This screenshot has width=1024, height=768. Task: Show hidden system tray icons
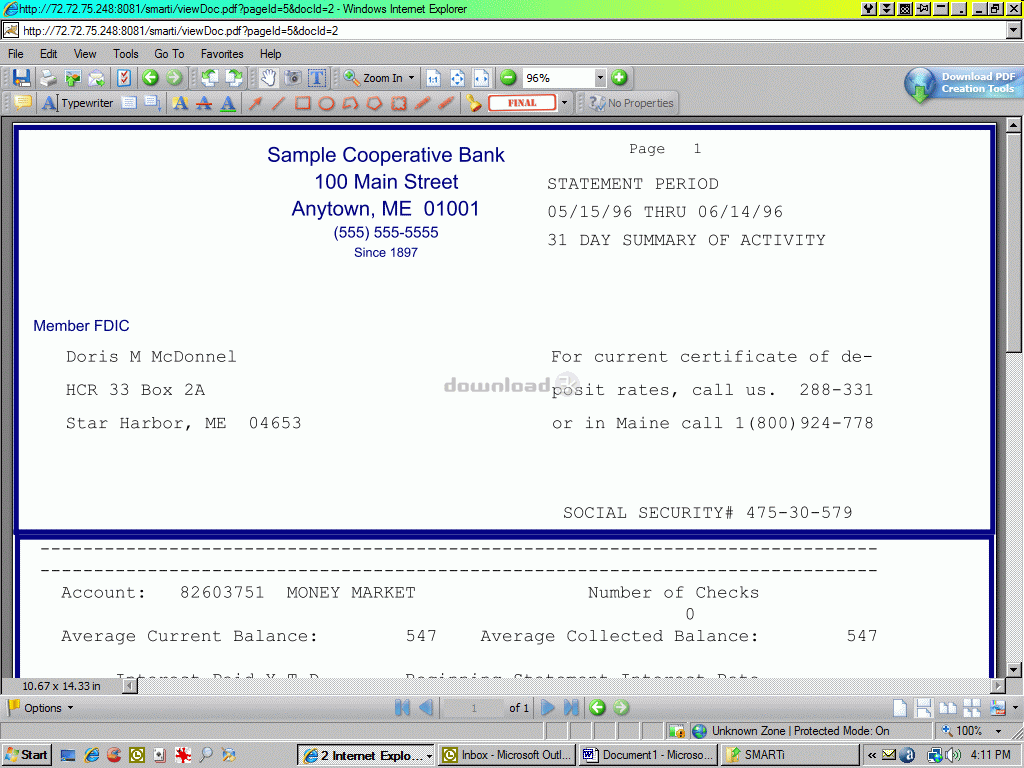pyautogui.click(x=871, y=755)
